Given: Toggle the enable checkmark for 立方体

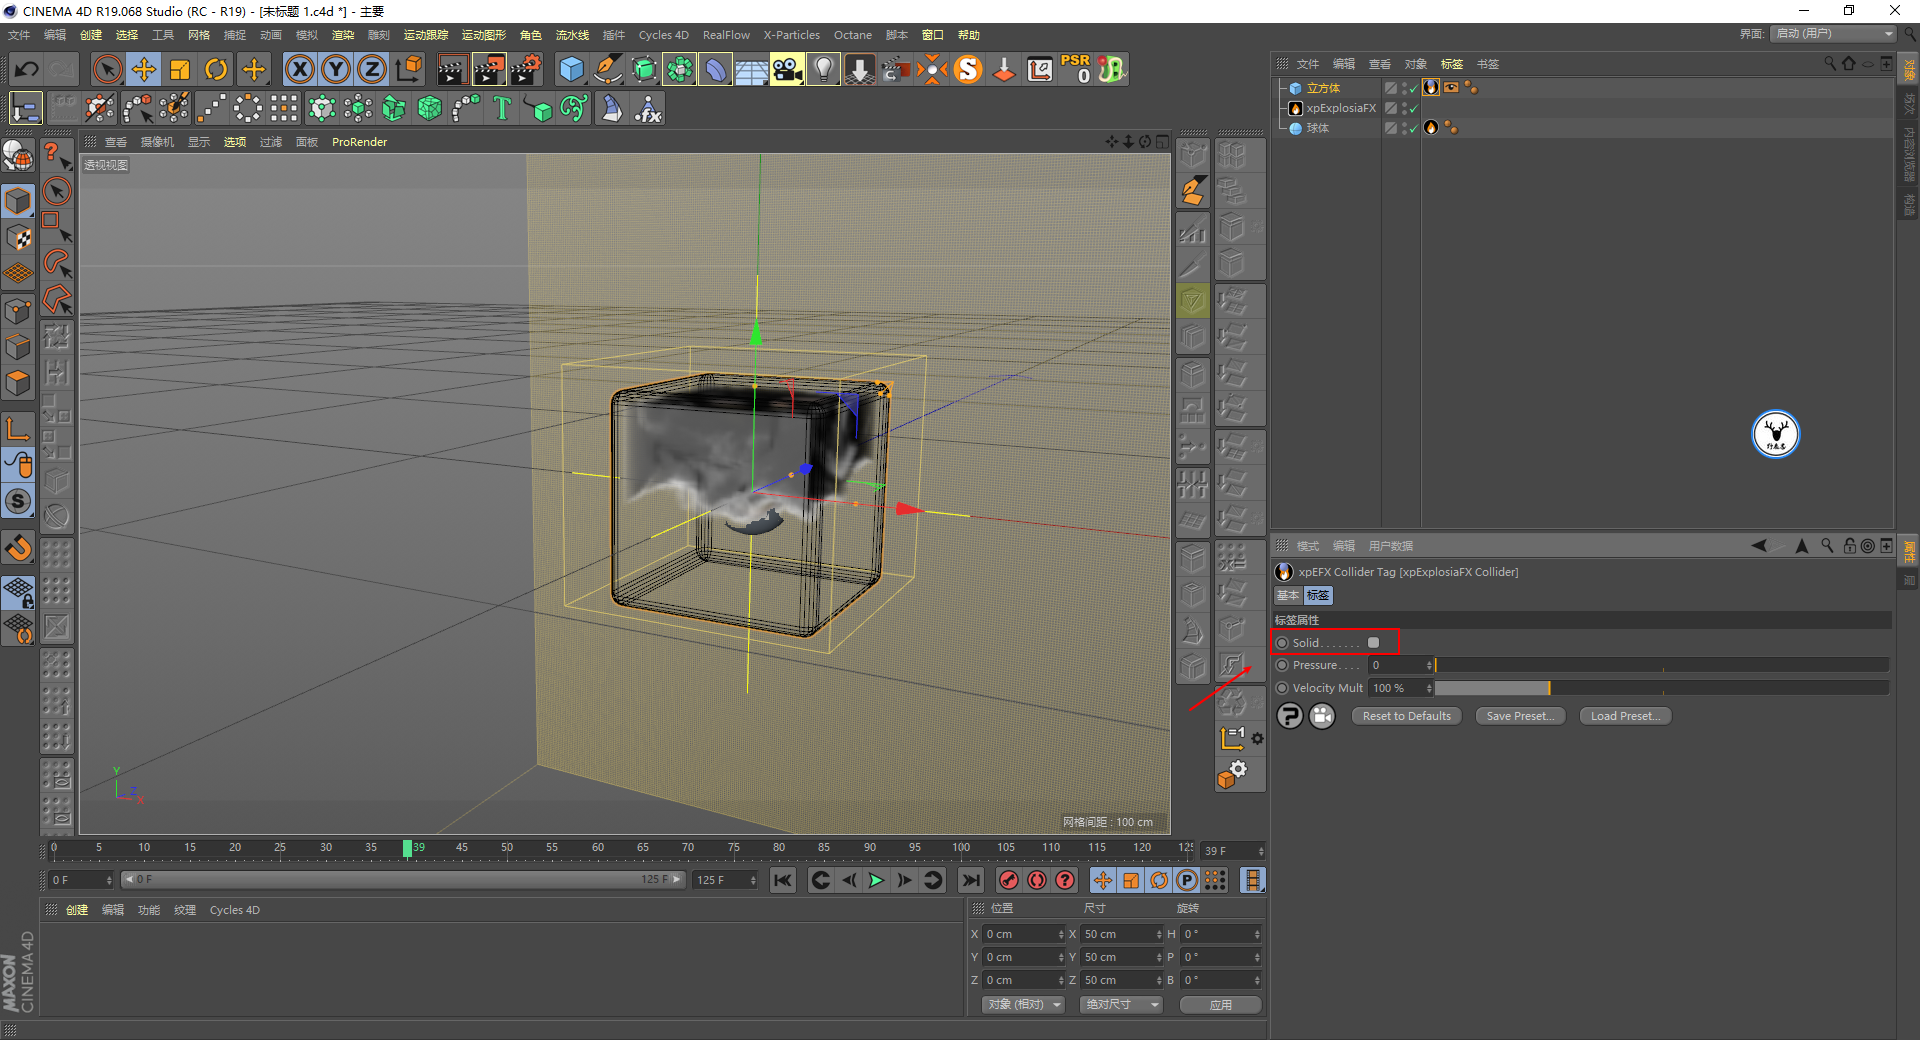Looking at the screenshot, I should (1414, 88).
